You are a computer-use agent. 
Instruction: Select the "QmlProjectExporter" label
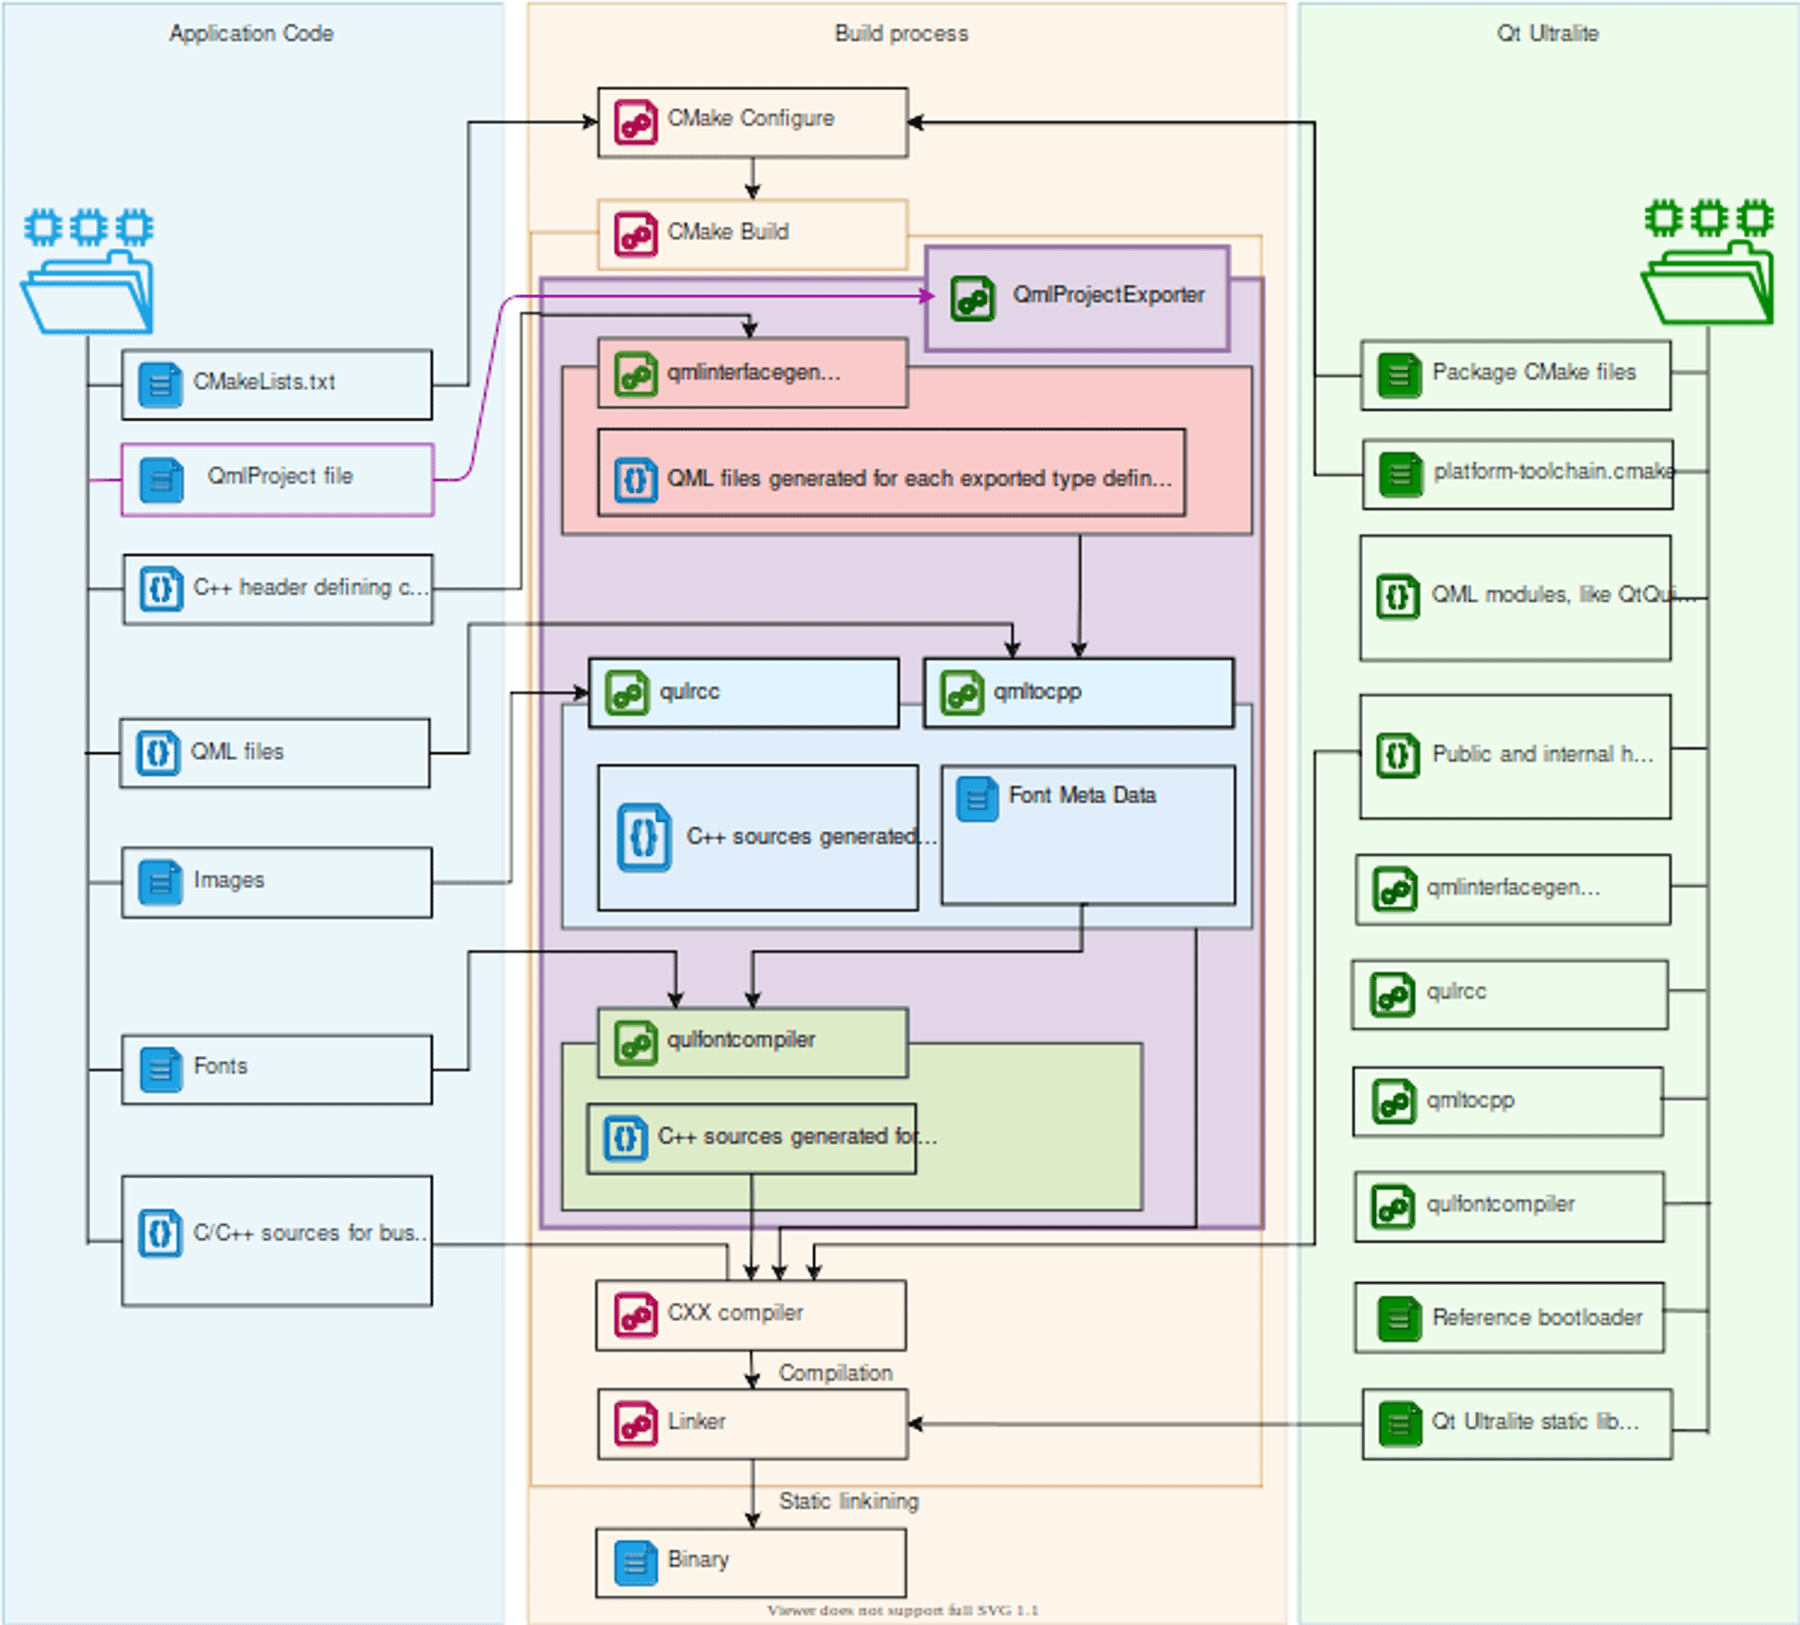[1108, 295]
